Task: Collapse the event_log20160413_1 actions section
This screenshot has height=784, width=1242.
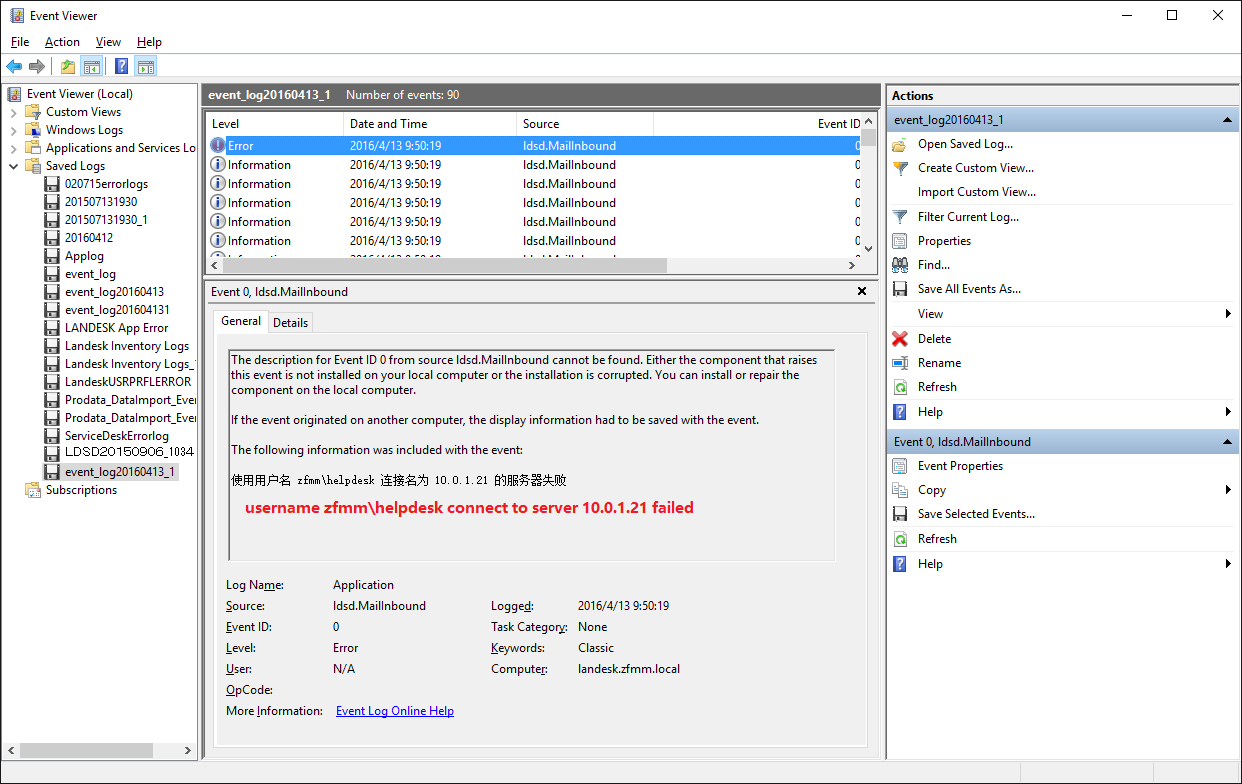Action: click(1227, 120)
